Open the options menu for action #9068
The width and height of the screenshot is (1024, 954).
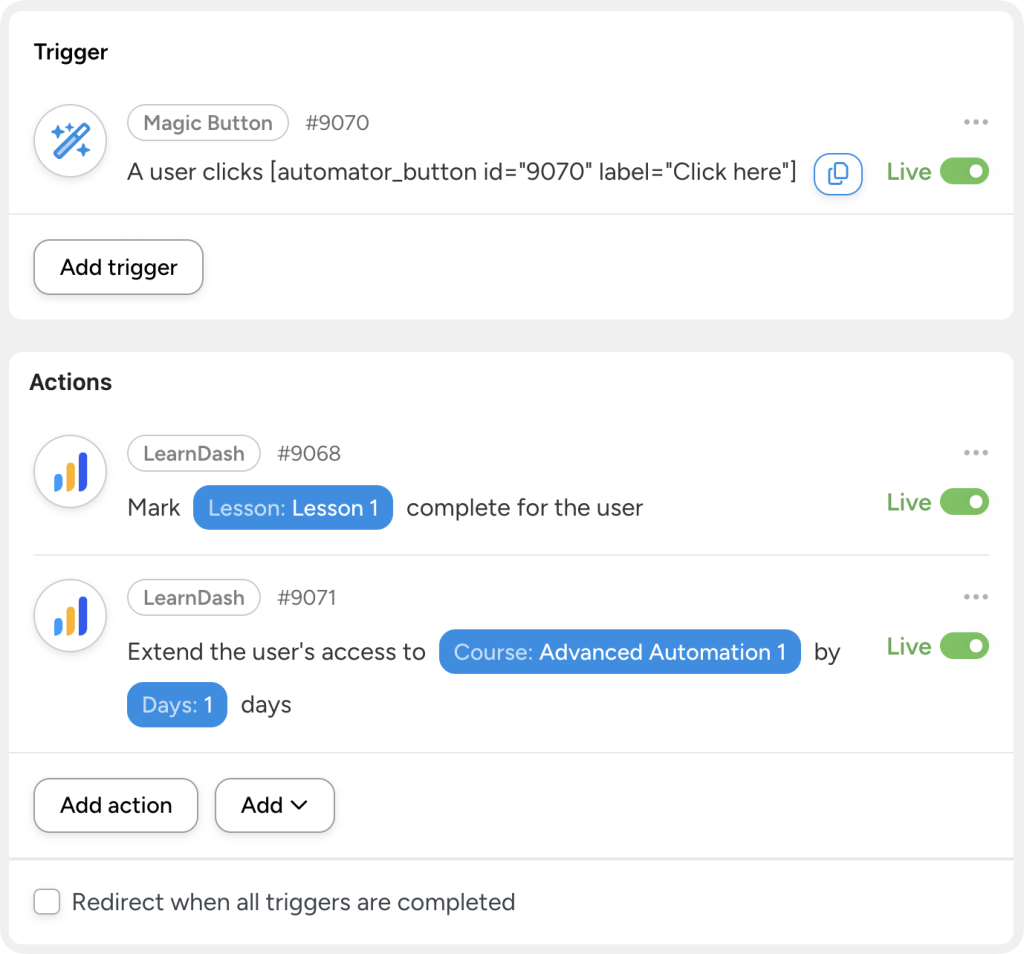click(x=975, y=452)
